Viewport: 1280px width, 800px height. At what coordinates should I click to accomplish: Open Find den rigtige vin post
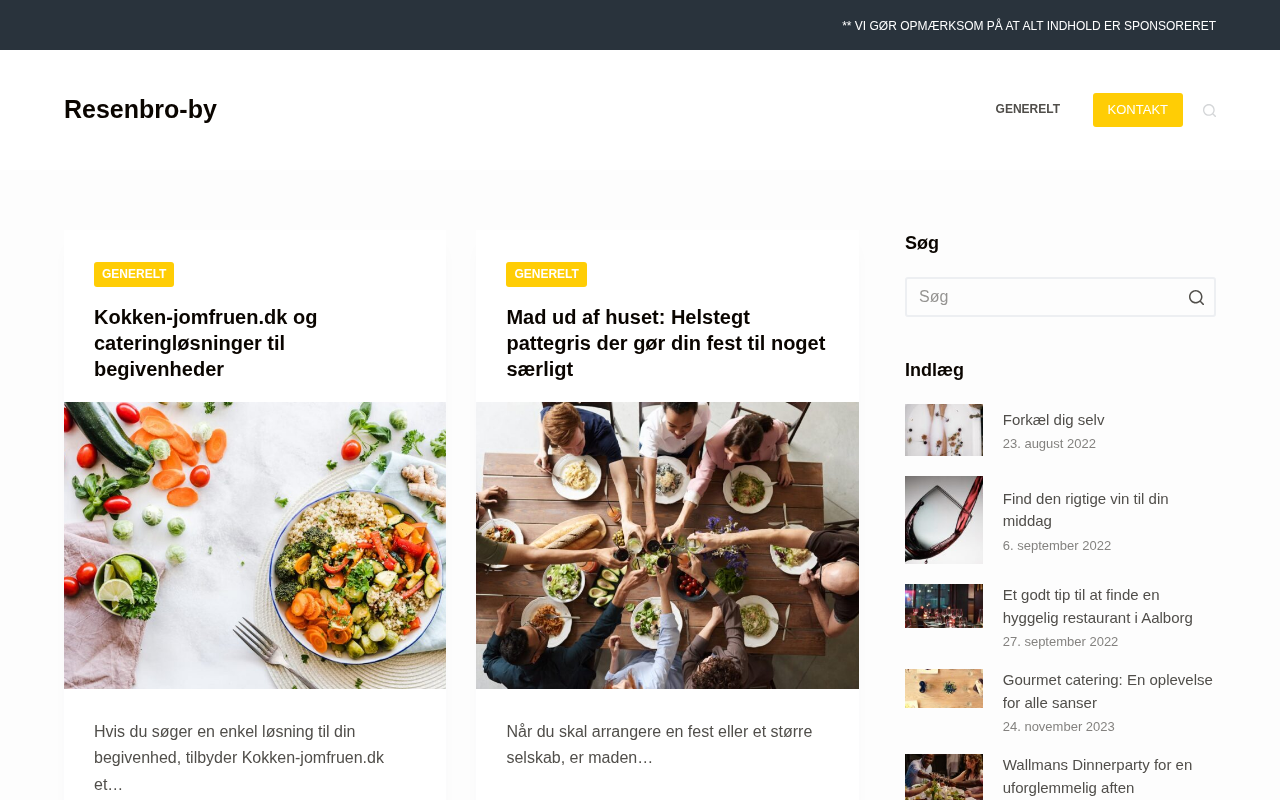point(1085,510)
